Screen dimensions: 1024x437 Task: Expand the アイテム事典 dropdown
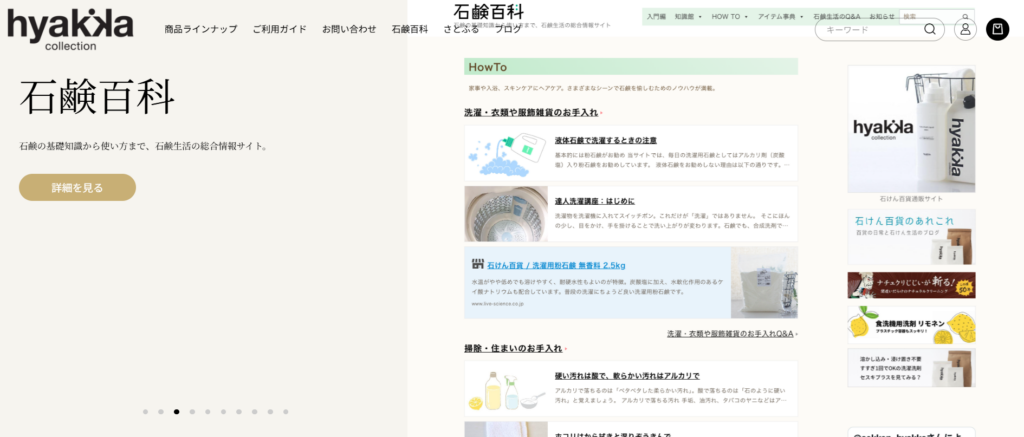tap(780, 16)
